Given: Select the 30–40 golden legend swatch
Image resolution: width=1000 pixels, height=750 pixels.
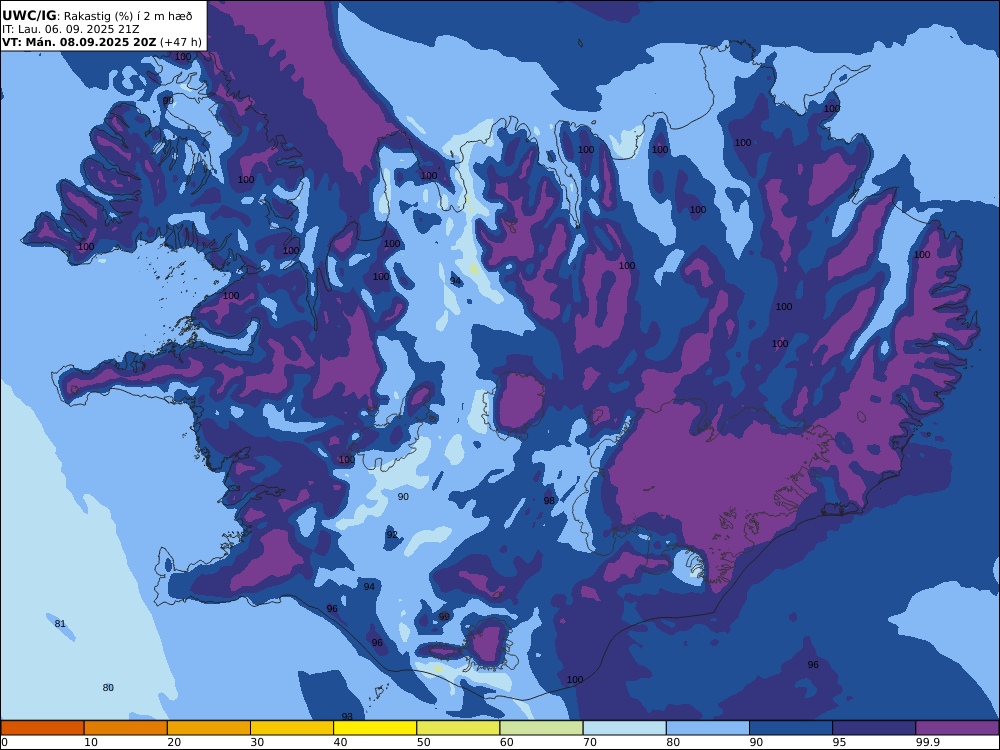Looking at the screenshot, I should tap(292, 728).
